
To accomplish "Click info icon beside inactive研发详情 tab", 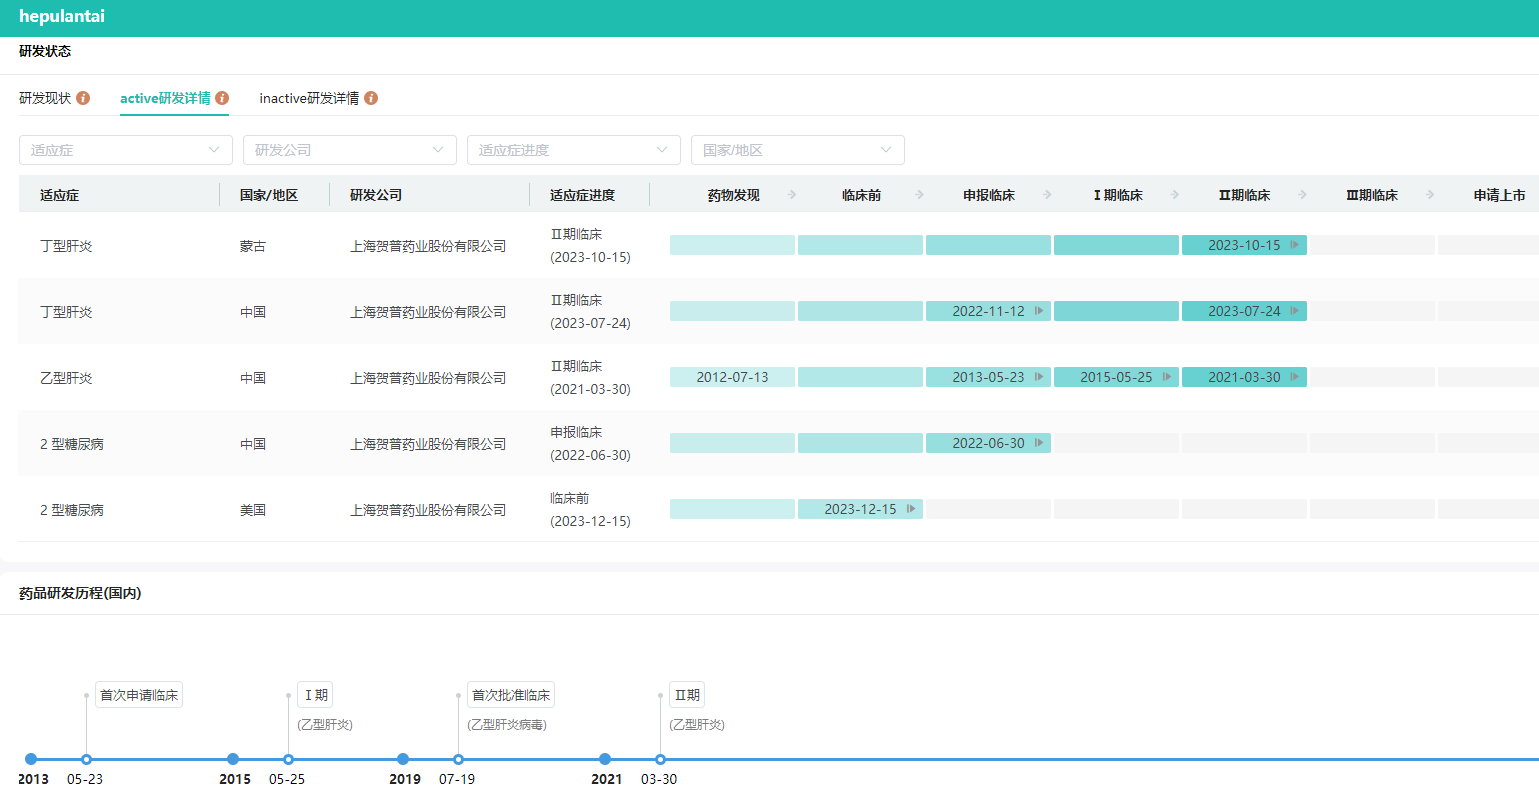I will click(x=371, y=98).
